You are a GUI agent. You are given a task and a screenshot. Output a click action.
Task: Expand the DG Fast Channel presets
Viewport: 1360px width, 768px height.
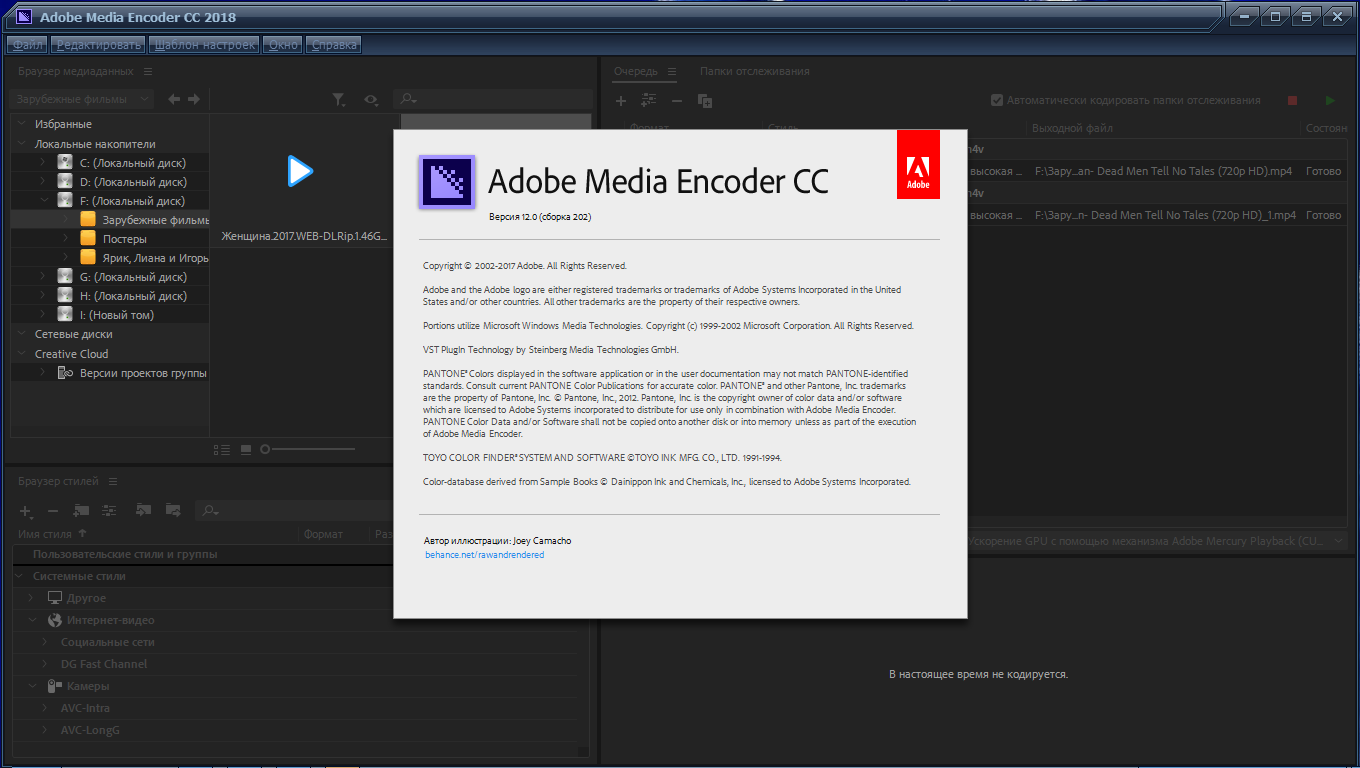45,664
